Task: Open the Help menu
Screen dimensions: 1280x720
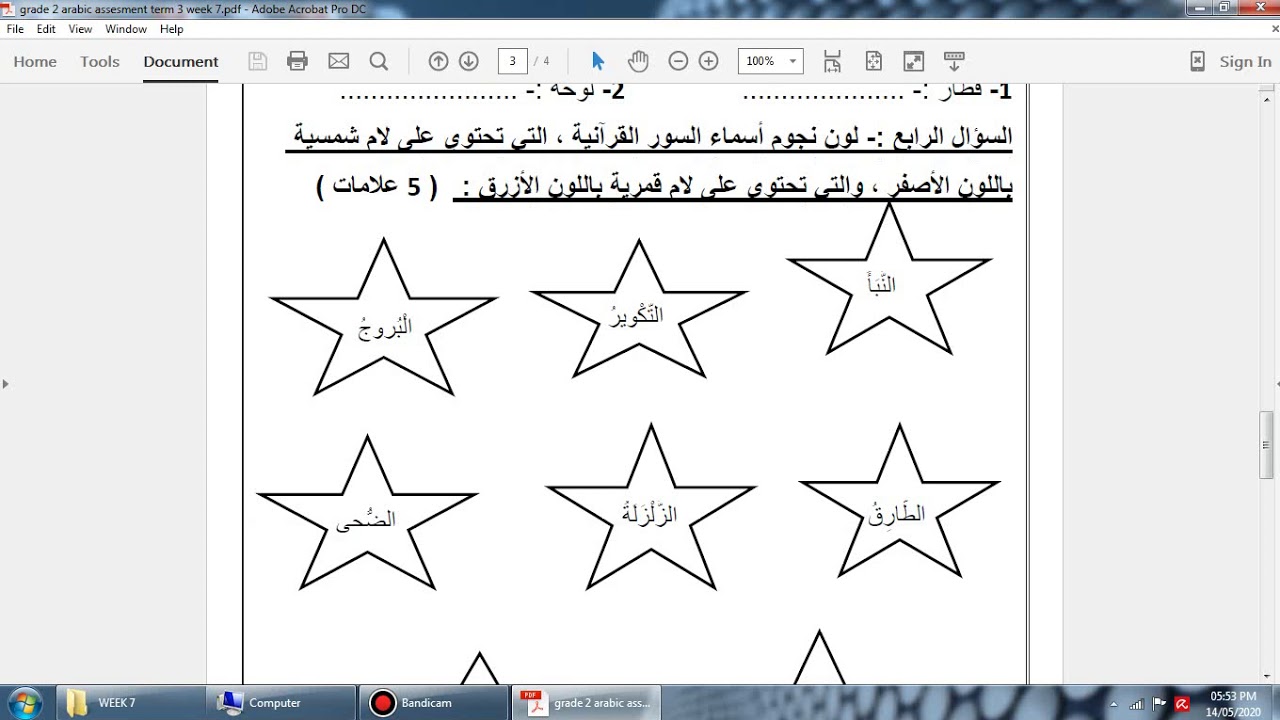Action: (171, 29)
